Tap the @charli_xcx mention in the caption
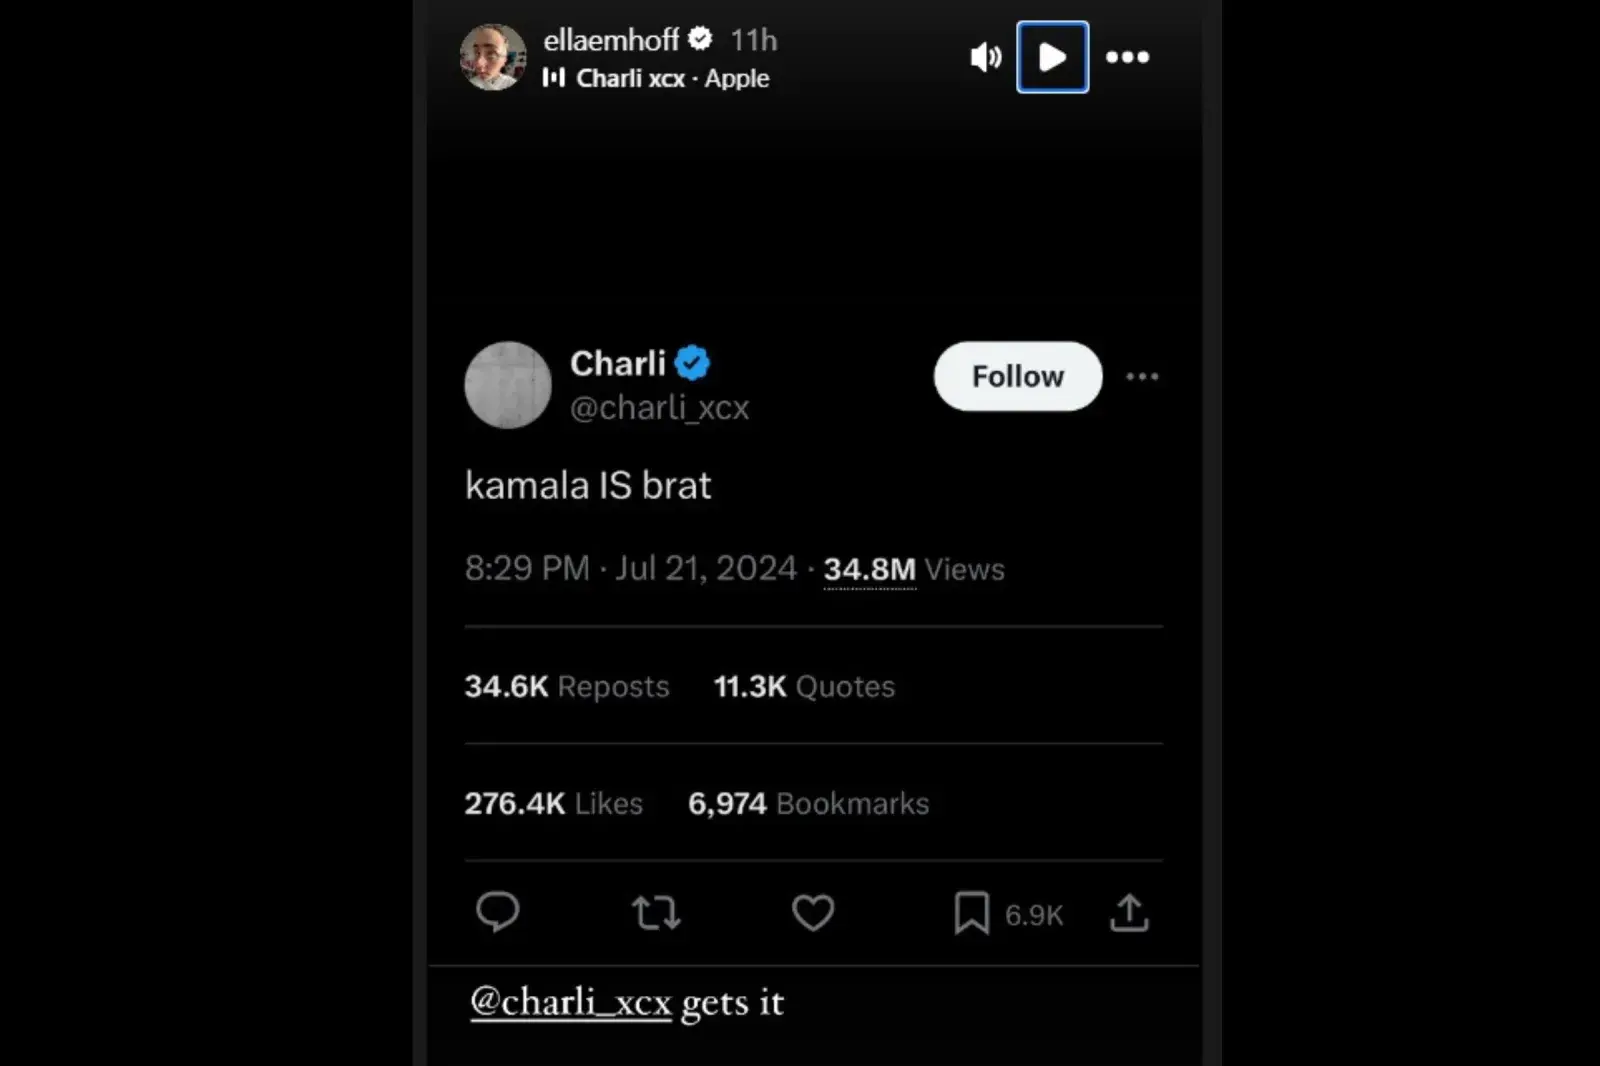The image size is (1600, 1066). coord(570,1002)
